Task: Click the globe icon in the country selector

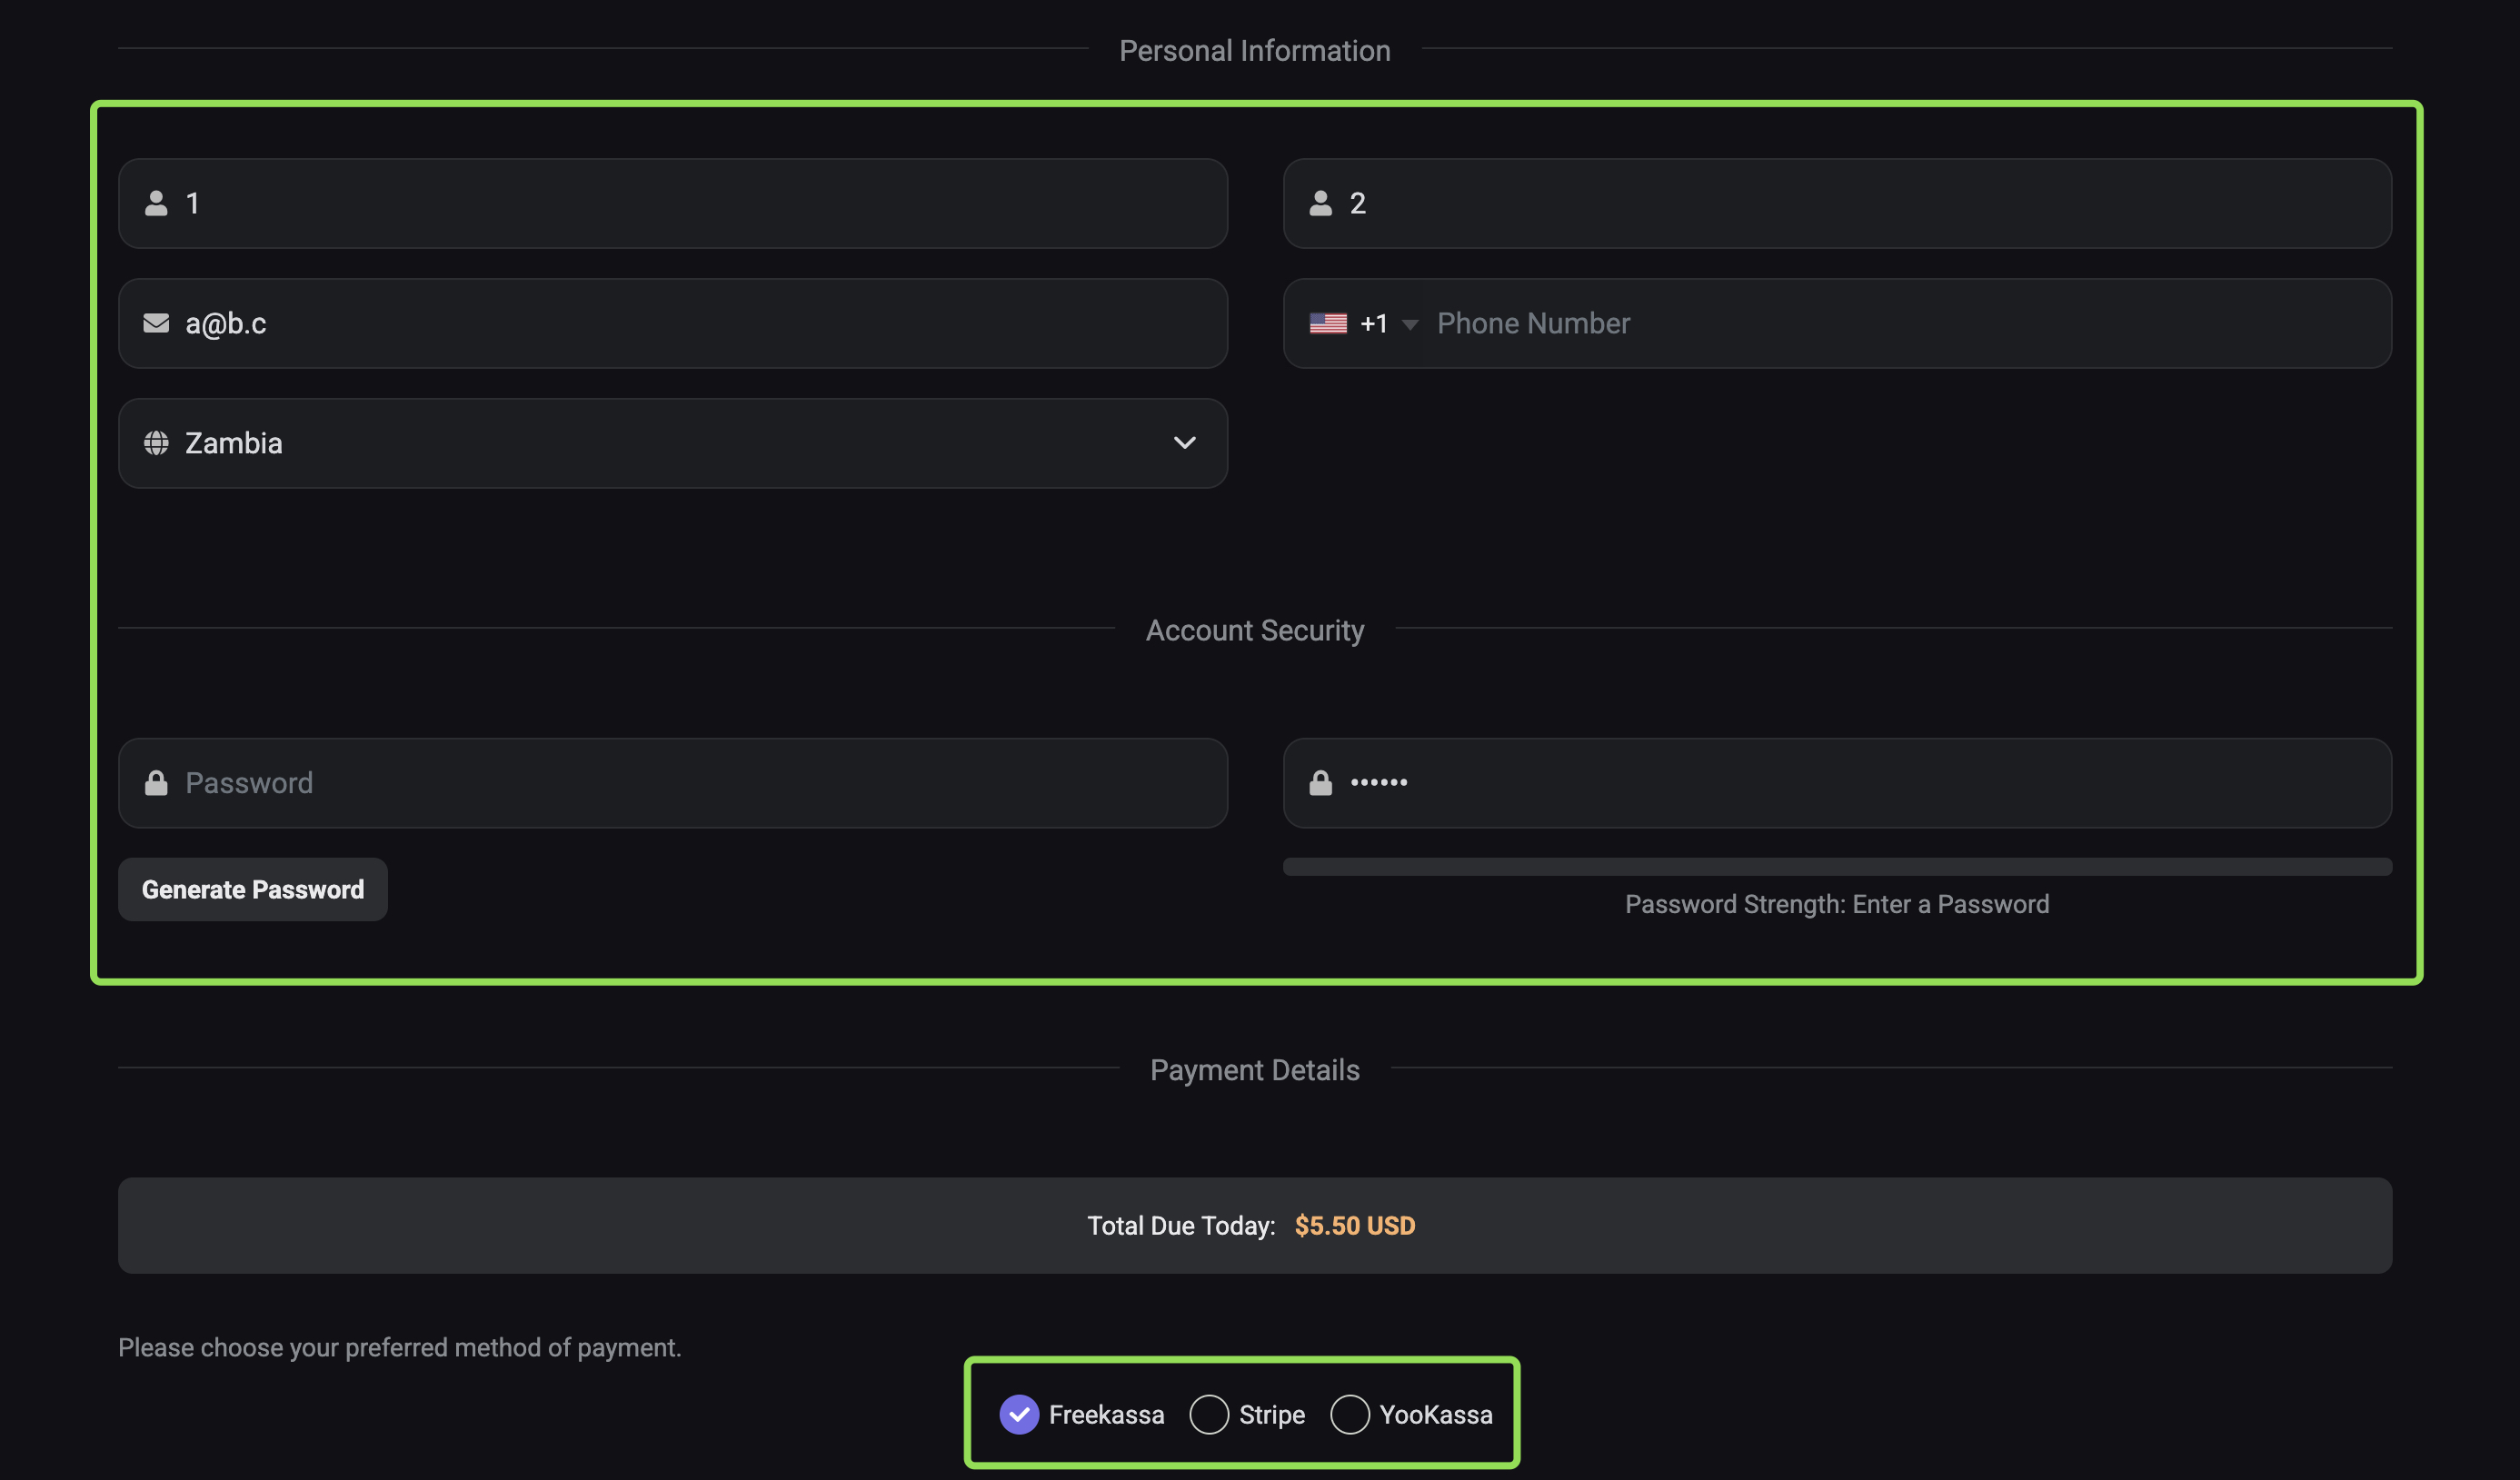Action: pyautogui.click(x=156, y=443)
